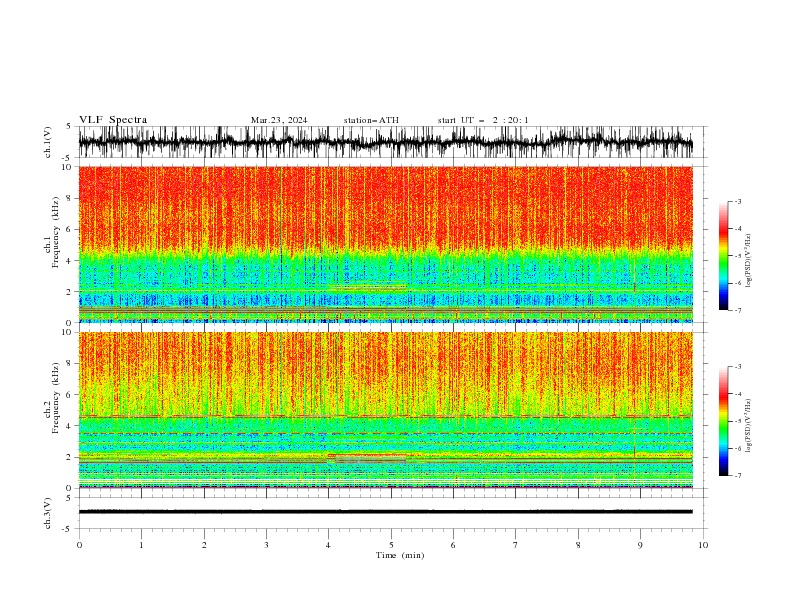Click the "-7" tick on ch.2 colorbar

(x=737, y=475)
